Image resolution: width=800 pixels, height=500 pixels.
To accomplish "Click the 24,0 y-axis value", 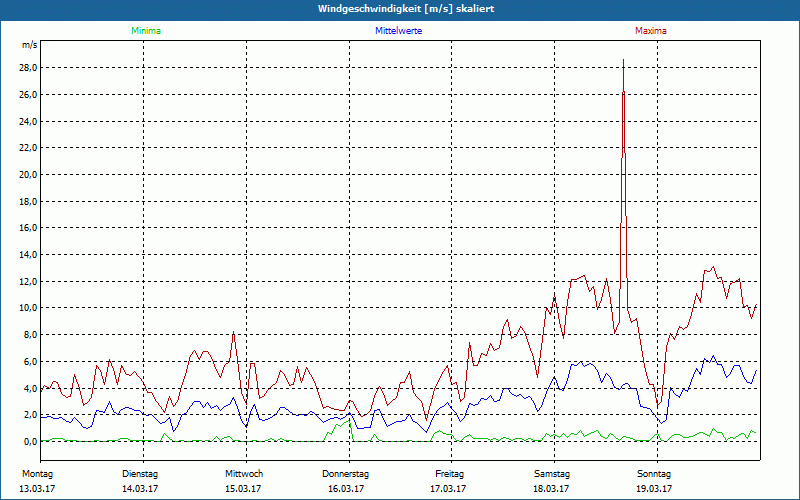I will click(x=28, y=121).
